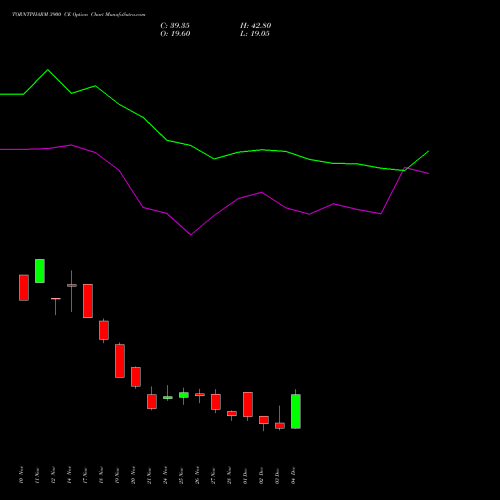Screen dimensions: 500x500
Task: Select the 12 Nov date label
Action: point(53,475)
